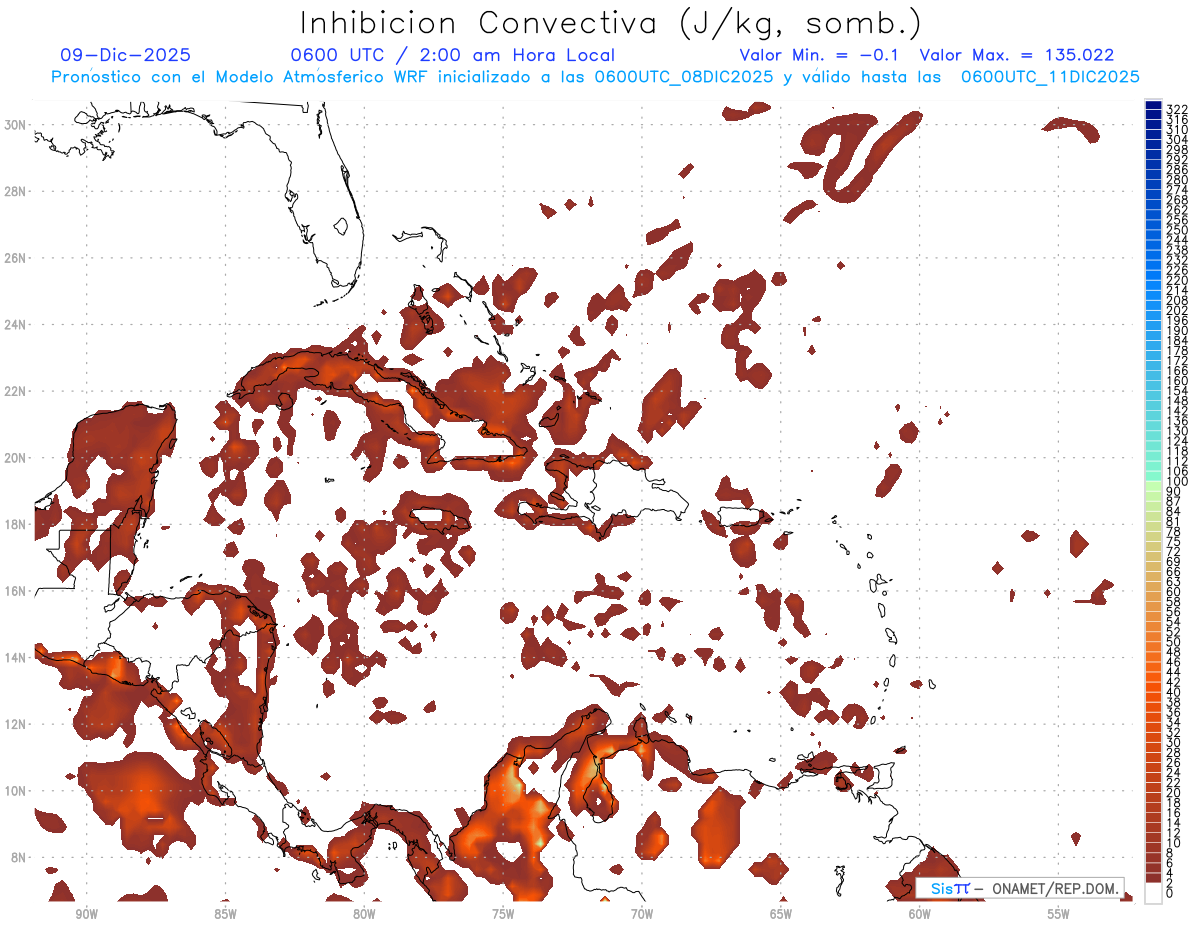1200x927 pixels.
Task: Click the 65W longitude label
Action: (781, 914)
